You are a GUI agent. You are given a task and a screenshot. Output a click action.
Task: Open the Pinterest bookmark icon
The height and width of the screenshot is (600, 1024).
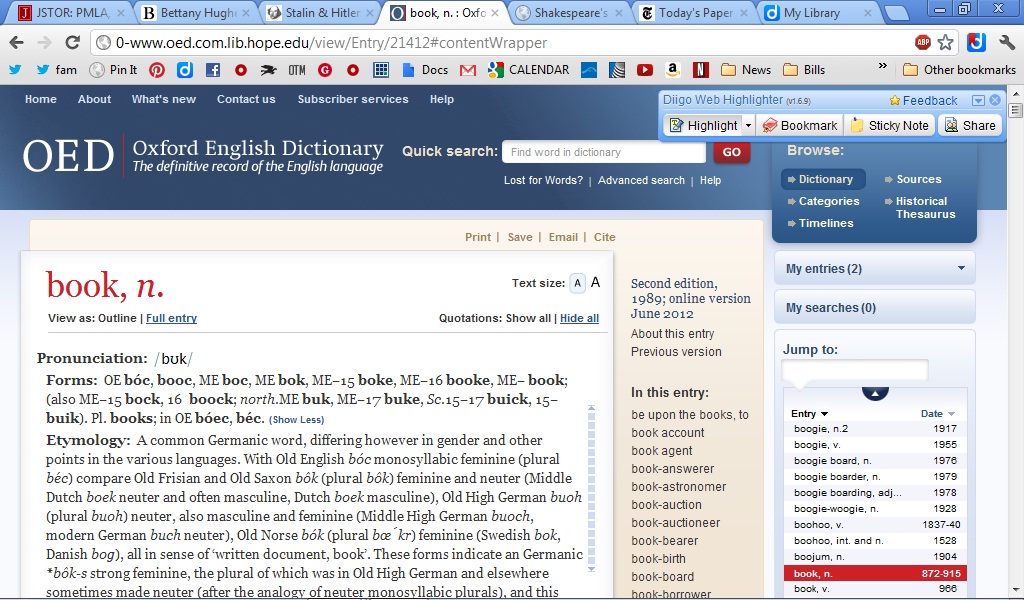(157, 70)
